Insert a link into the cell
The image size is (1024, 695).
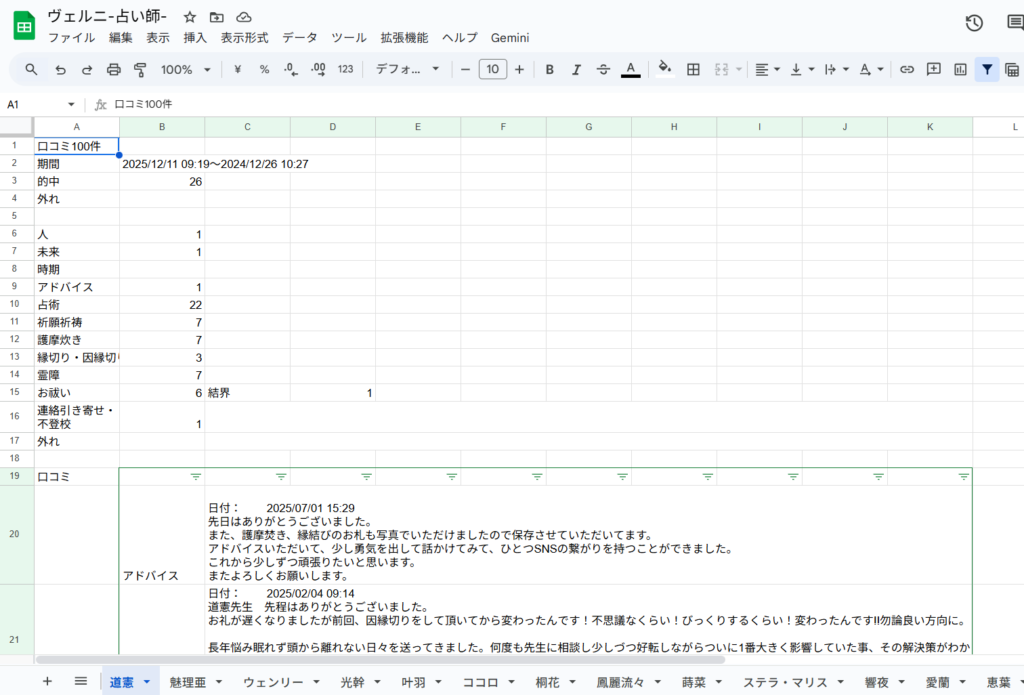coord(907,70)
